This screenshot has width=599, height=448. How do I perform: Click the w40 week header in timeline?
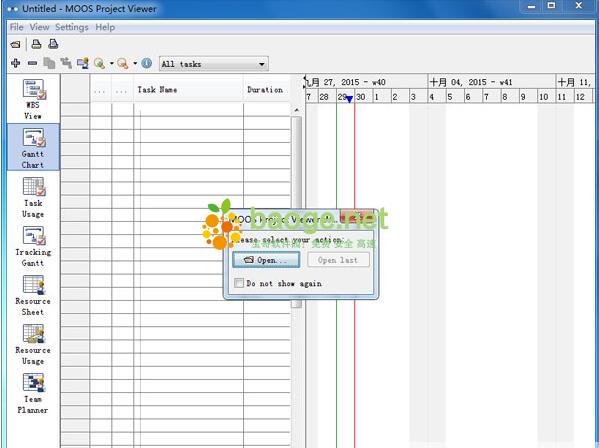367,82
